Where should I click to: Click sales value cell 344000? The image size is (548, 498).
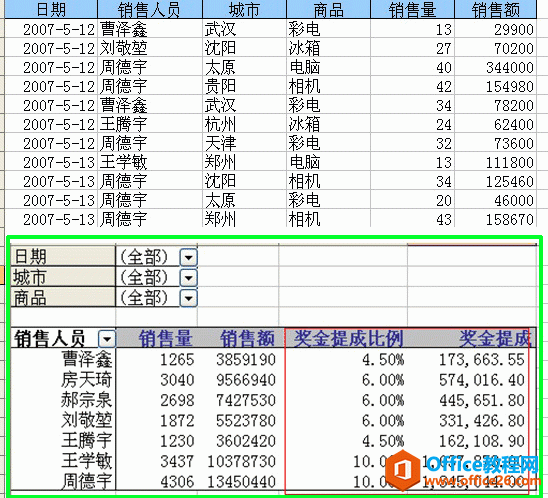coord(510,67)
